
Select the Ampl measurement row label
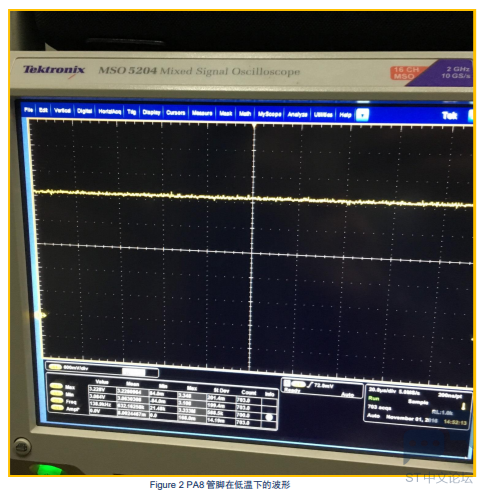tap(72, 409)
